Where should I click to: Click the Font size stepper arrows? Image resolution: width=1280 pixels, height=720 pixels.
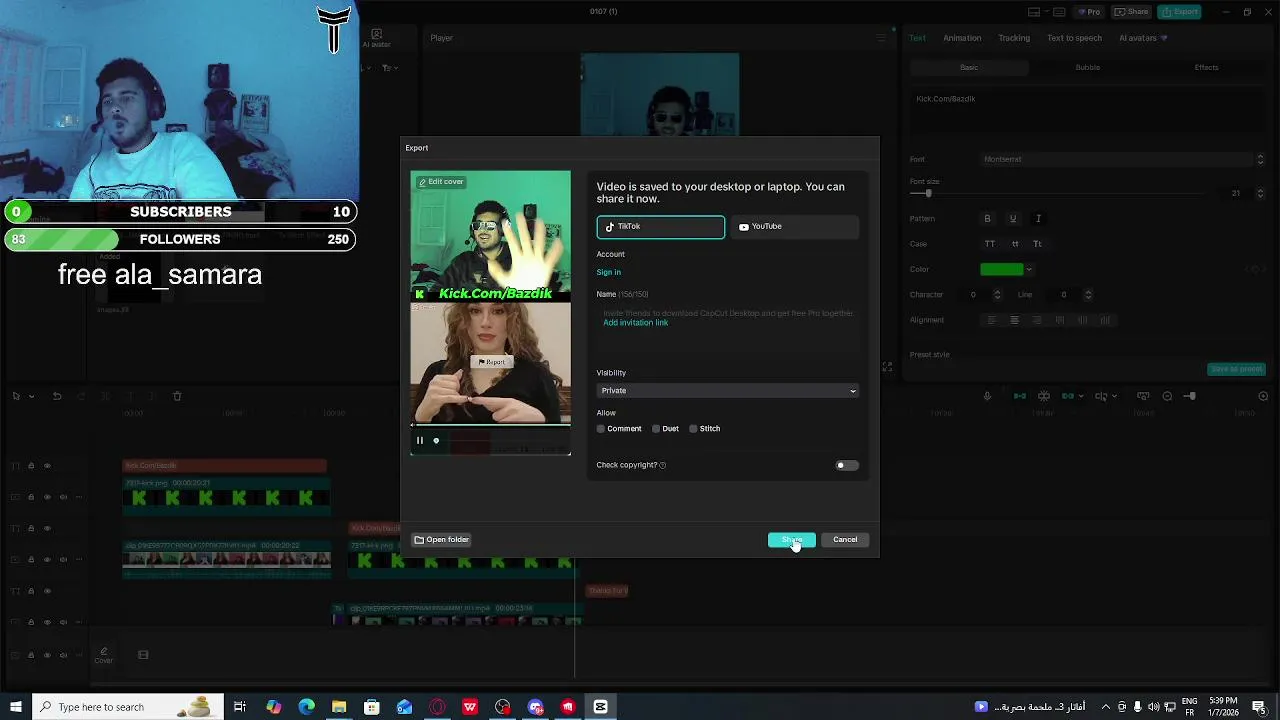point(1260,193)
